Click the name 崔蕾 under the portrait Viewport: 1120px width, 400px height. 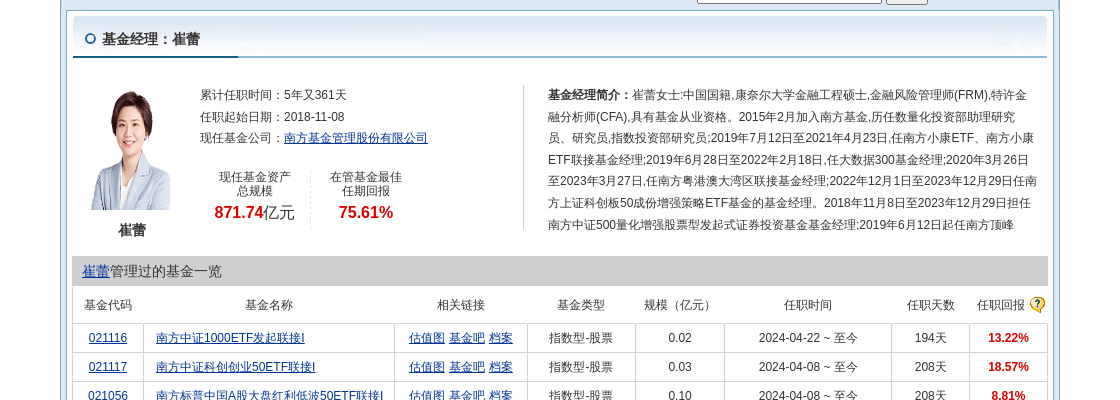(x=132, y=230)
